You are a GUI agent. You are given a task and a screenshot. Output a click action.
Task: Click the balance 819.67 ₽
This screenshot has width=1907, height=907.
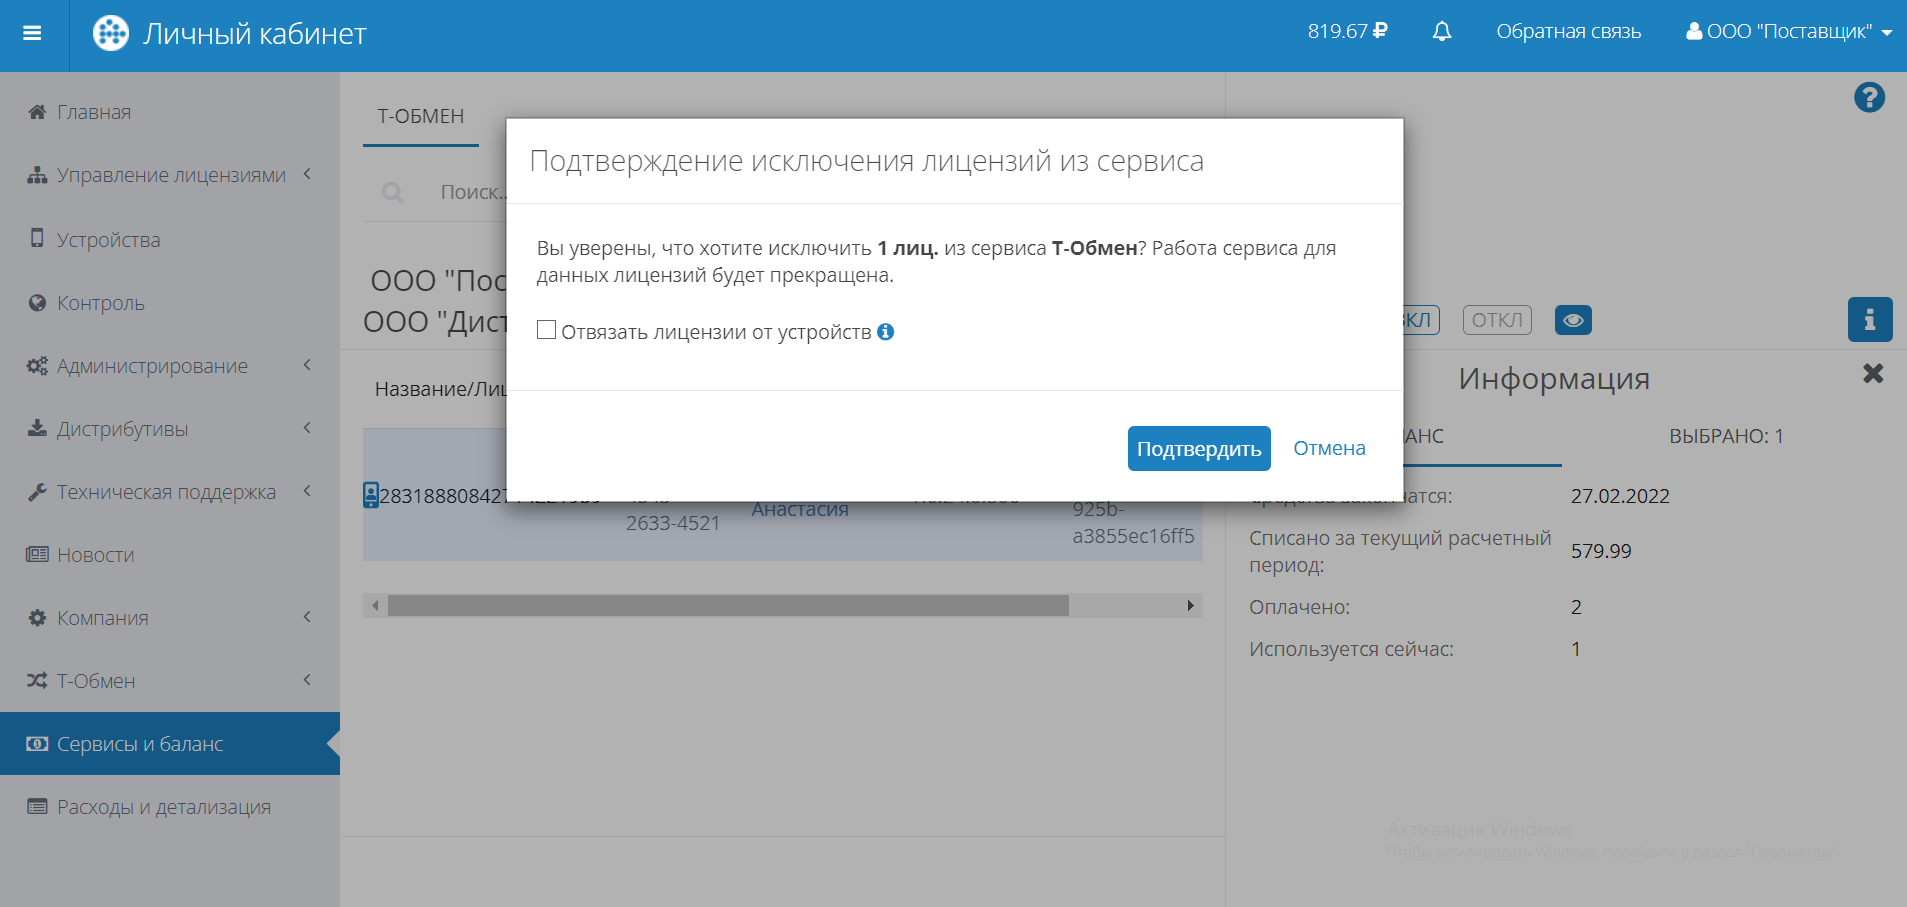tap(1347, 32)
